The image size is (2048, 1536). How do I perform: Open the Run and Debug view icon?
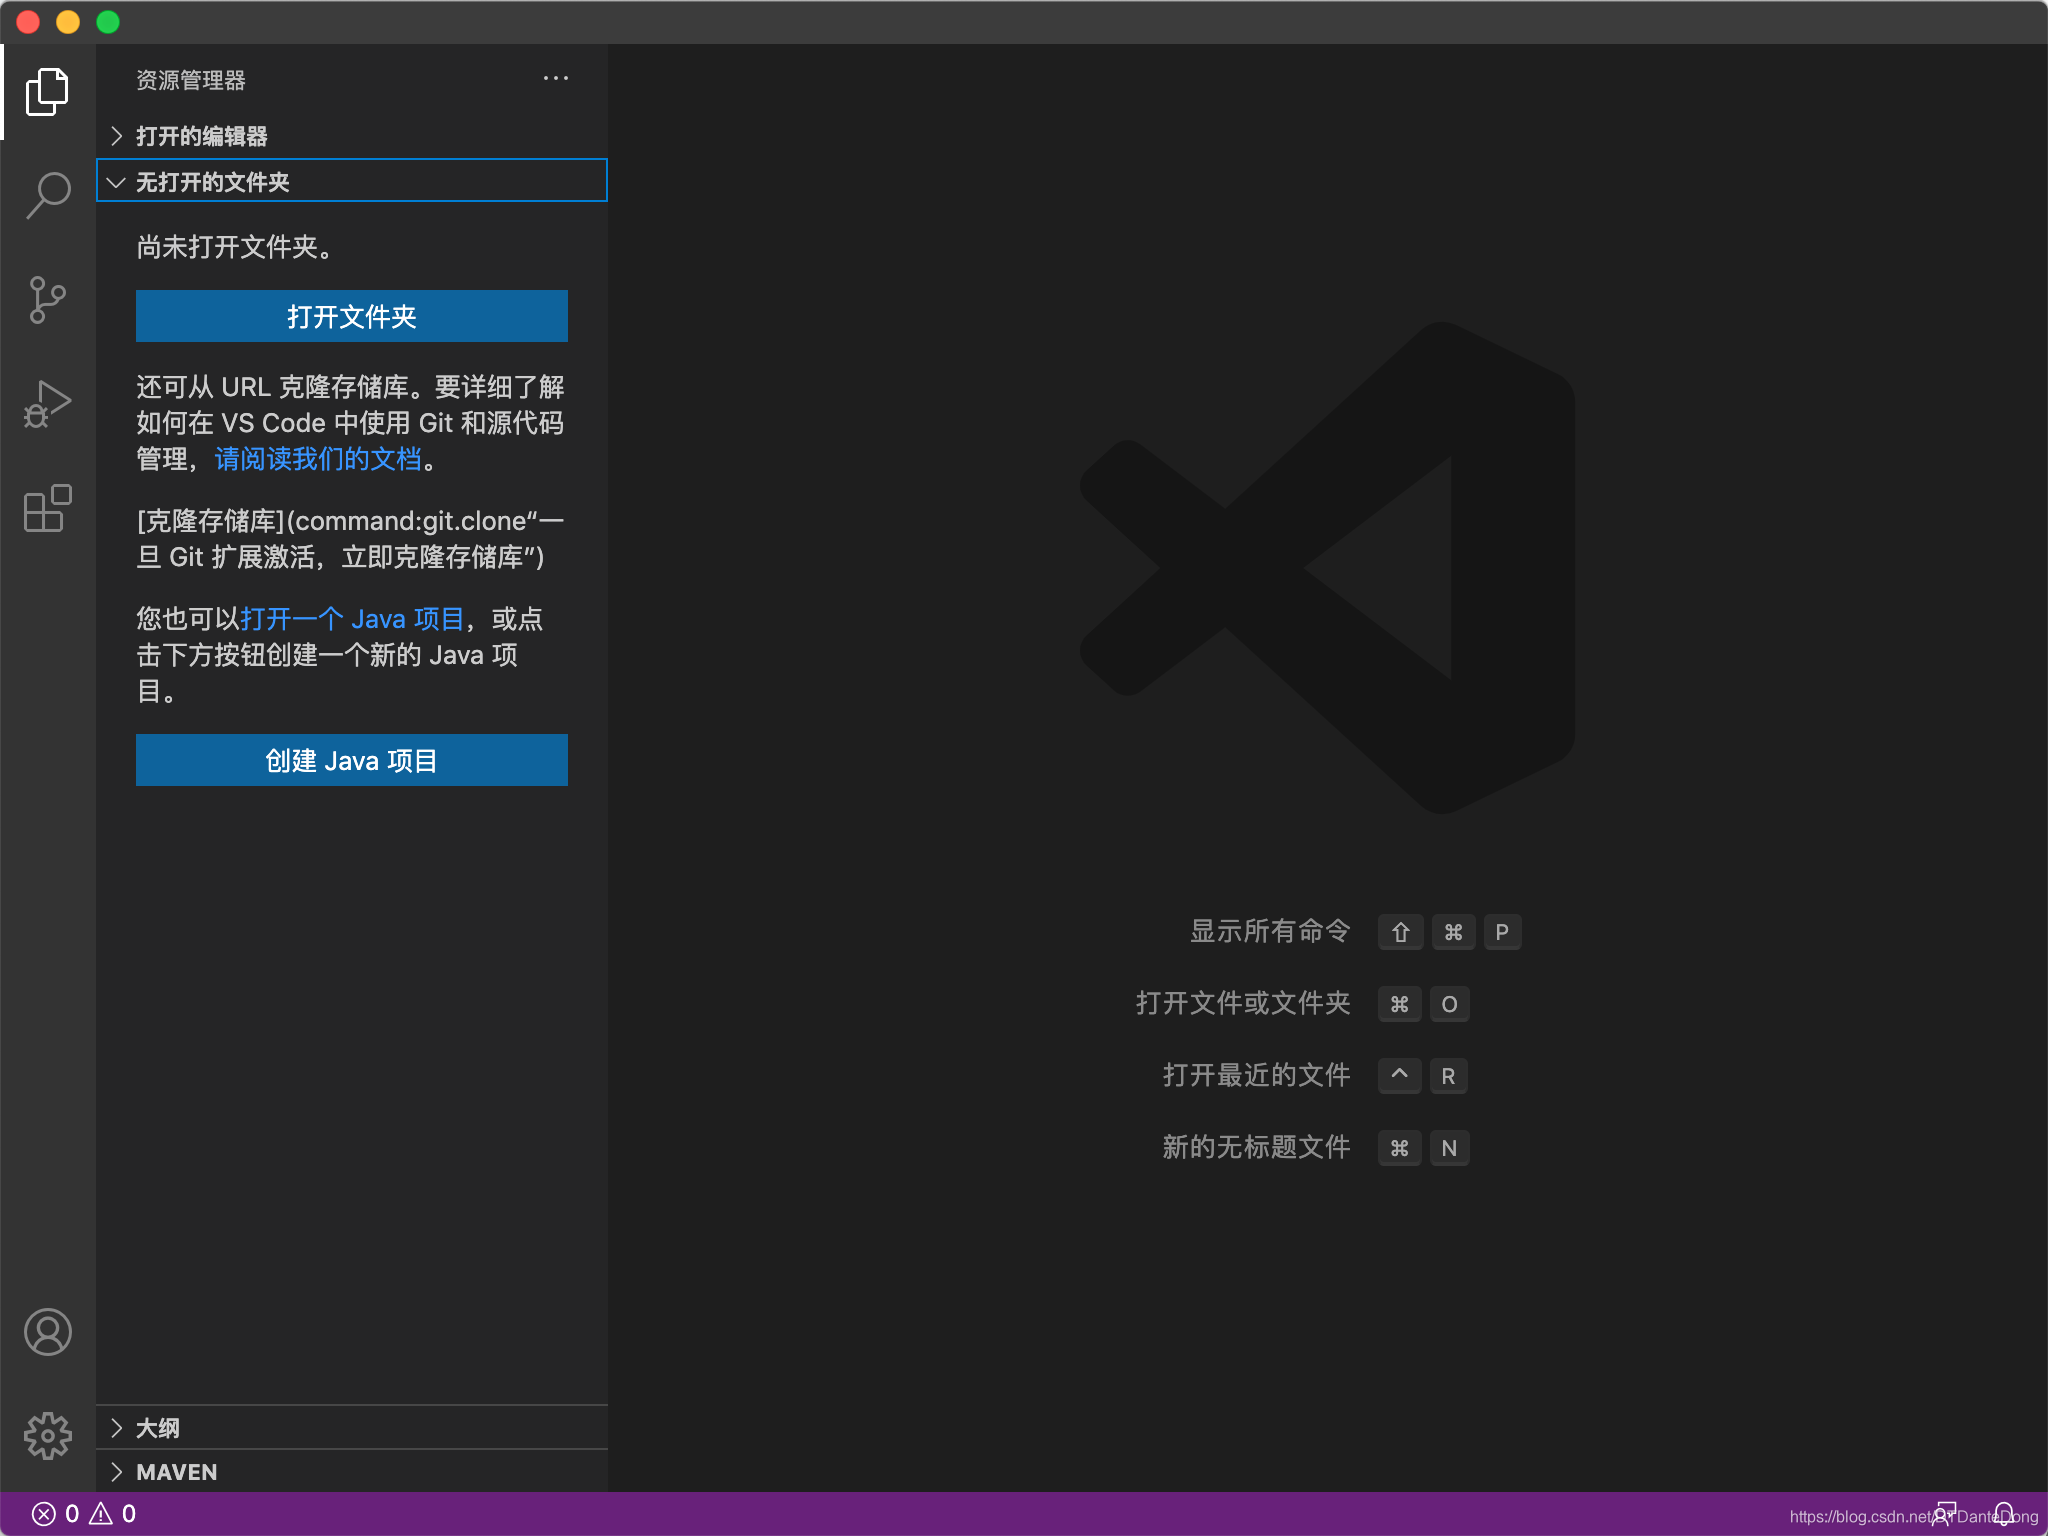[47, 404]
